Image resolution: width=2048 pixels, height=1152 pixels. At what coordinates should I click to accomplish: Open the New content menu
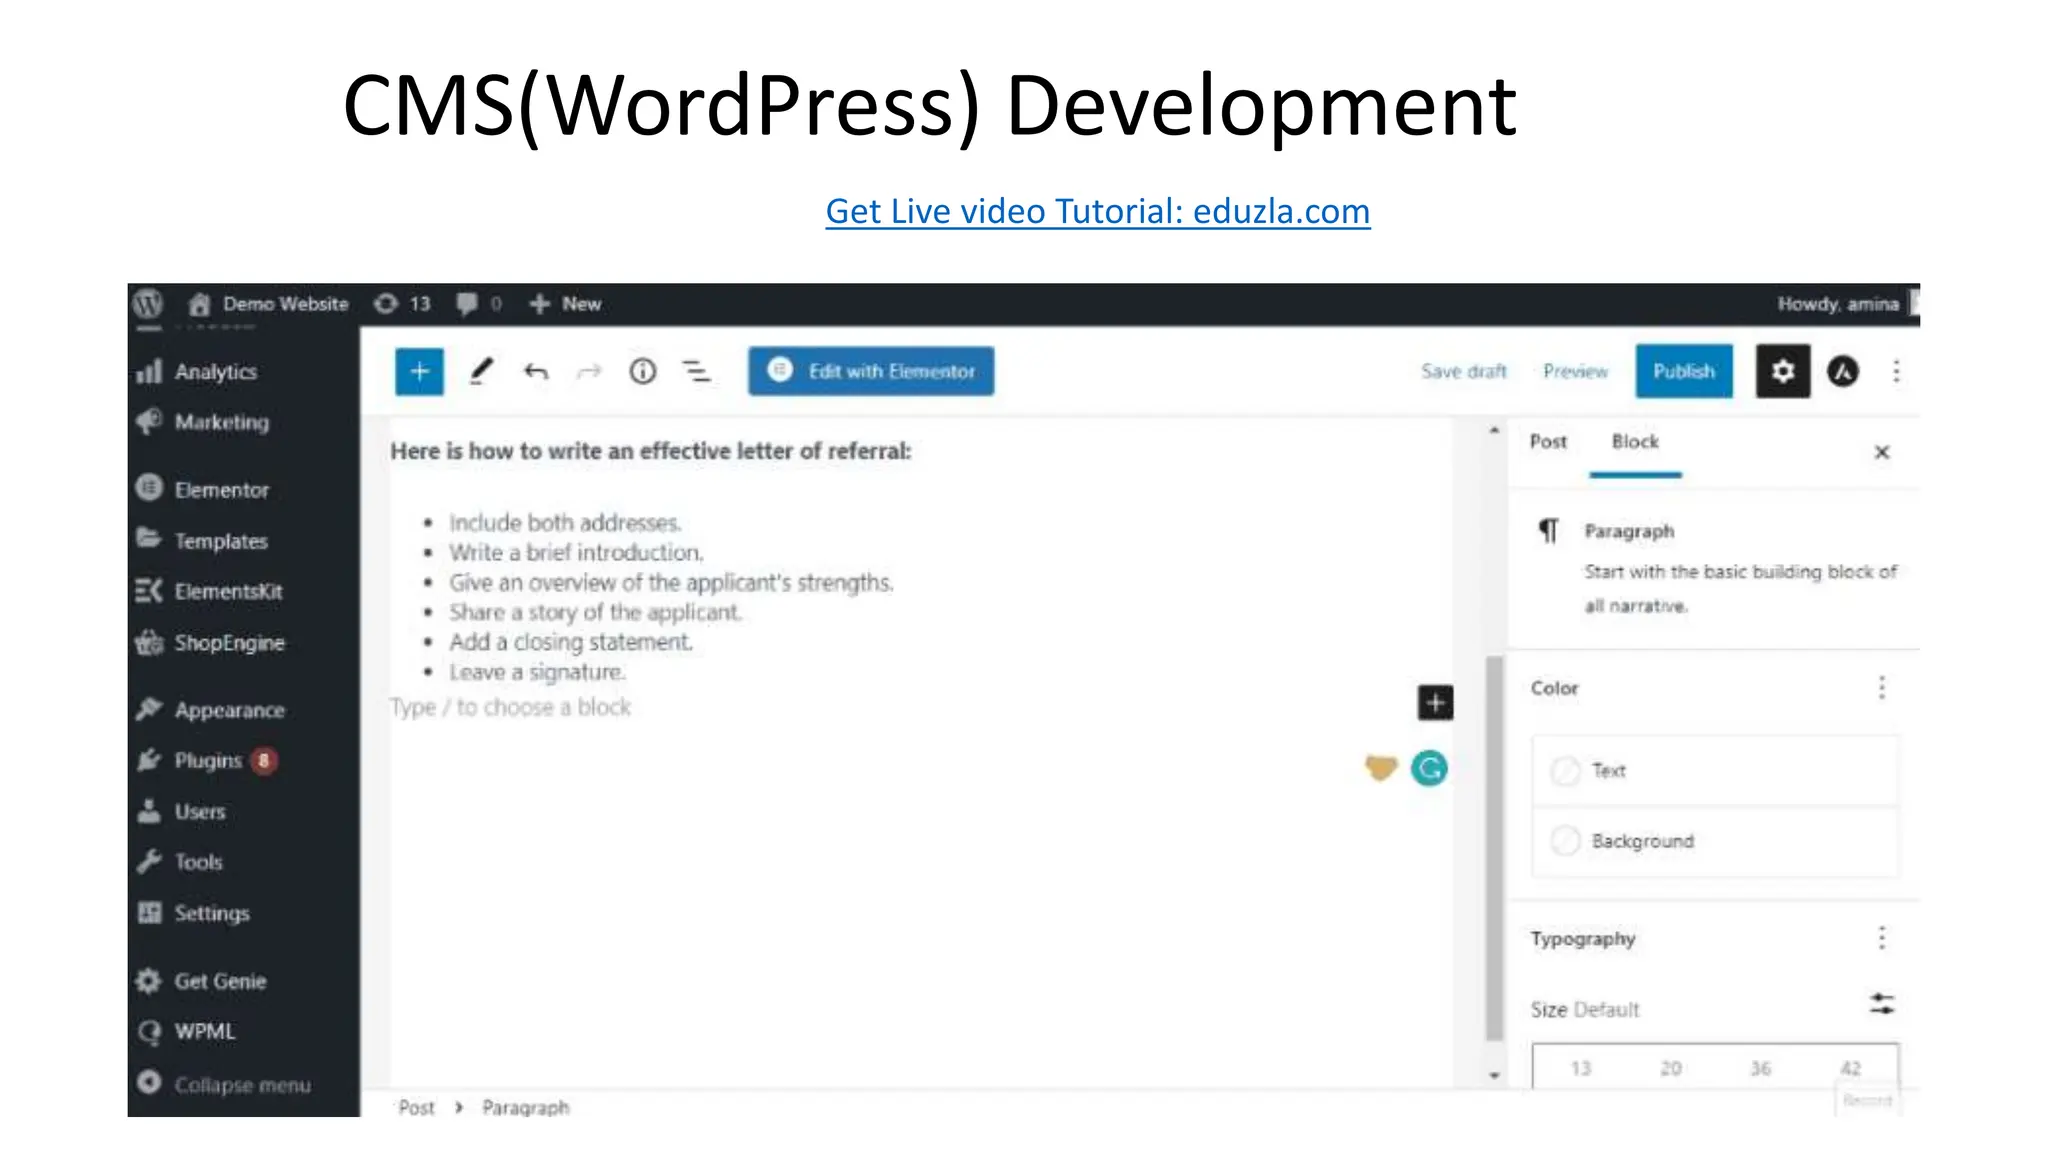coord(565,304)
